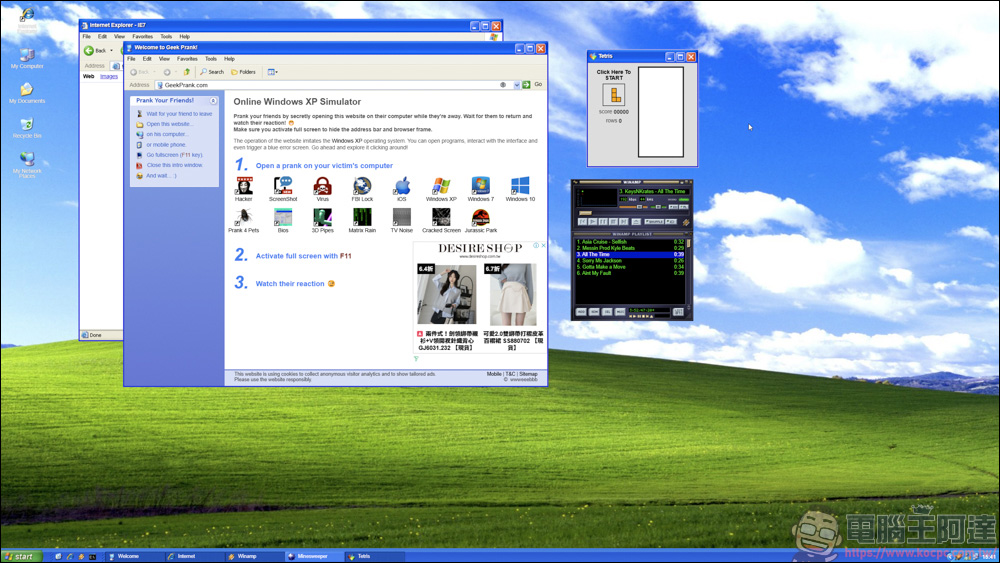The width and height of the screenshot is (1000, 563).
Task: Open View menu in Geek Prank window
Action: click(164, 59)
